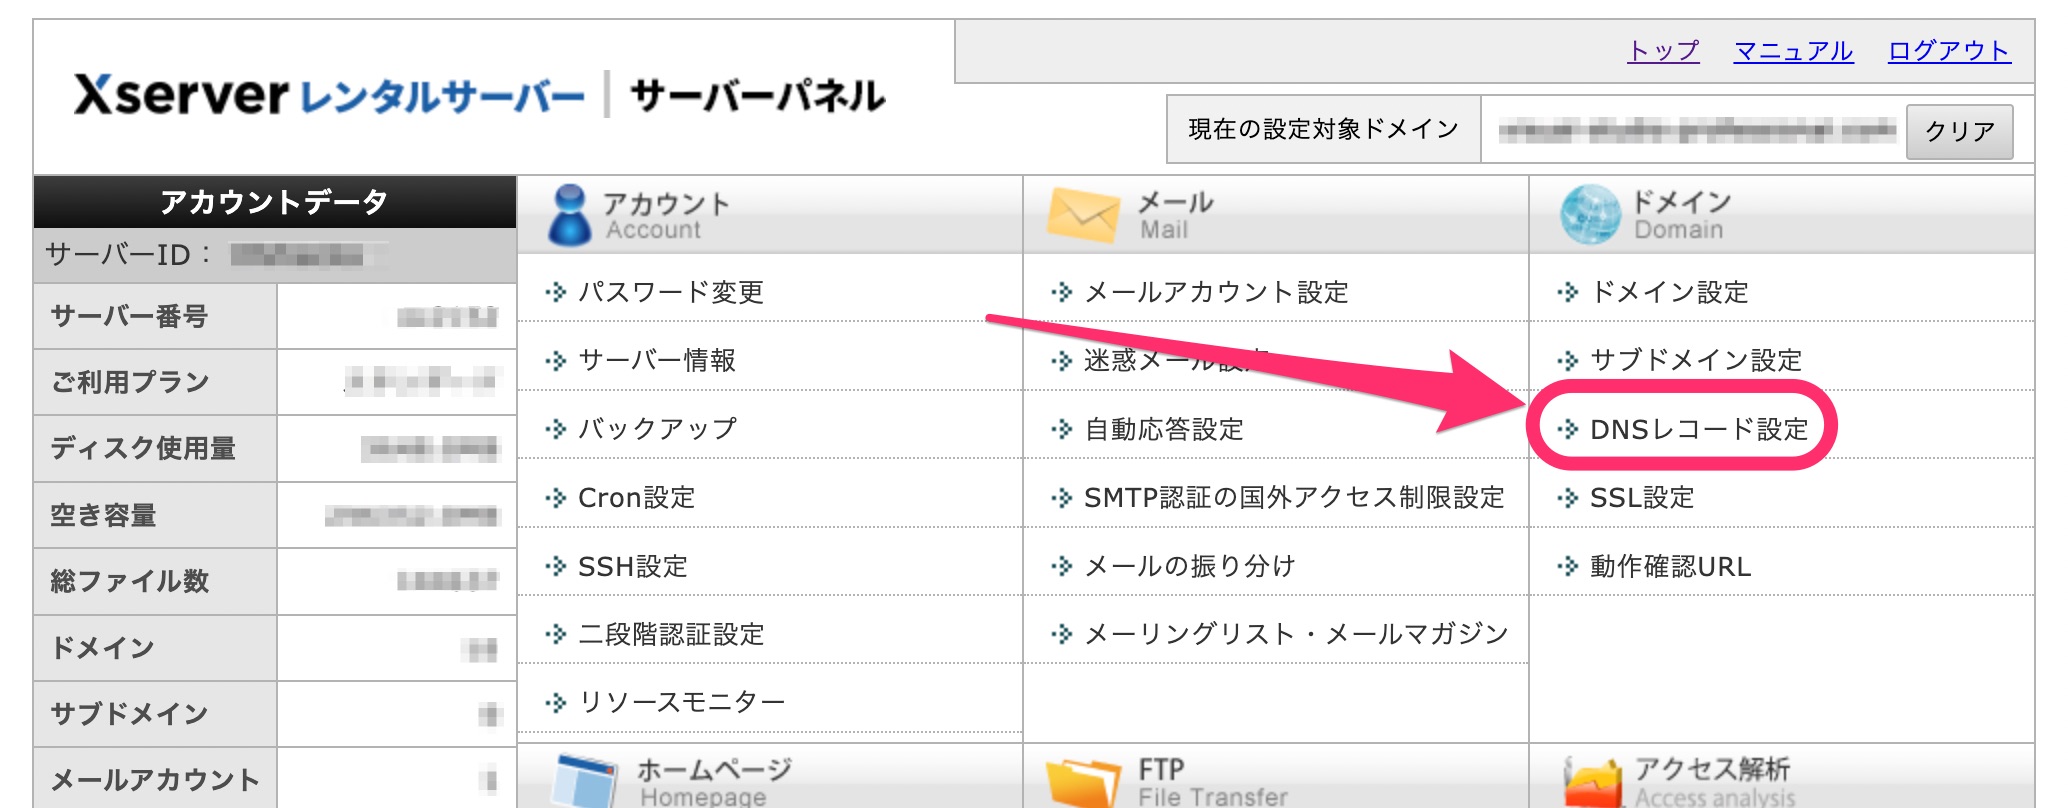Open SSH設定
This screenshot has width=2068, height=808.
633,566
